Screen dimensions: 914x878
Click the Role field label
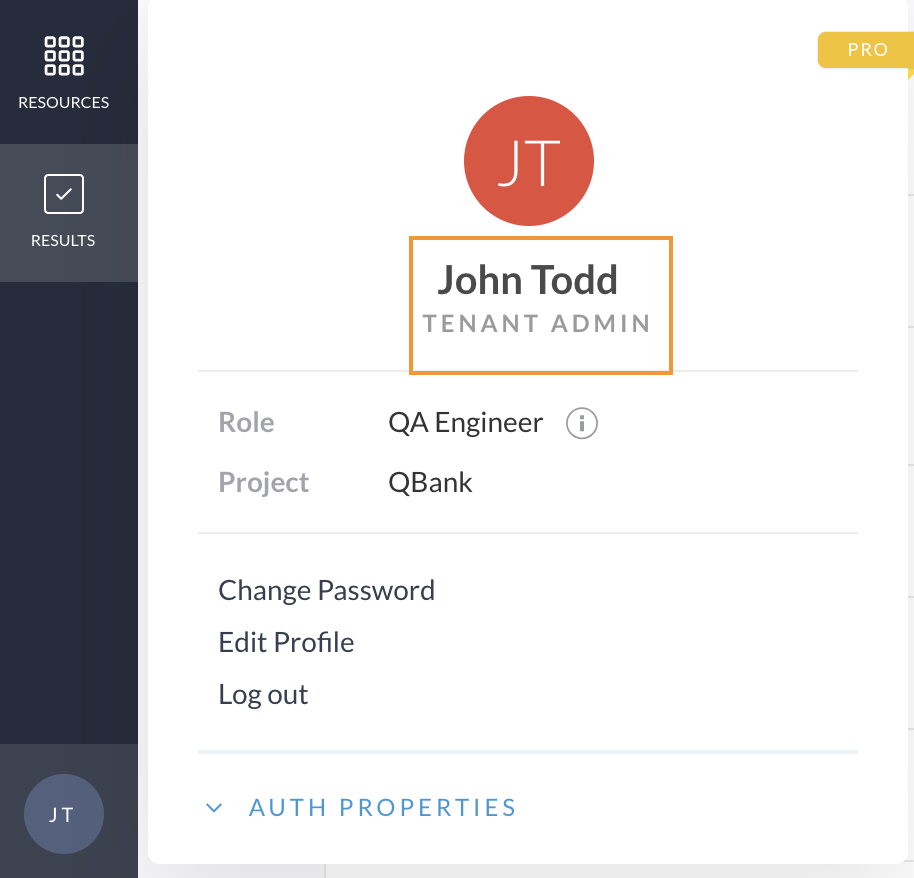click(x=246, y=423)
